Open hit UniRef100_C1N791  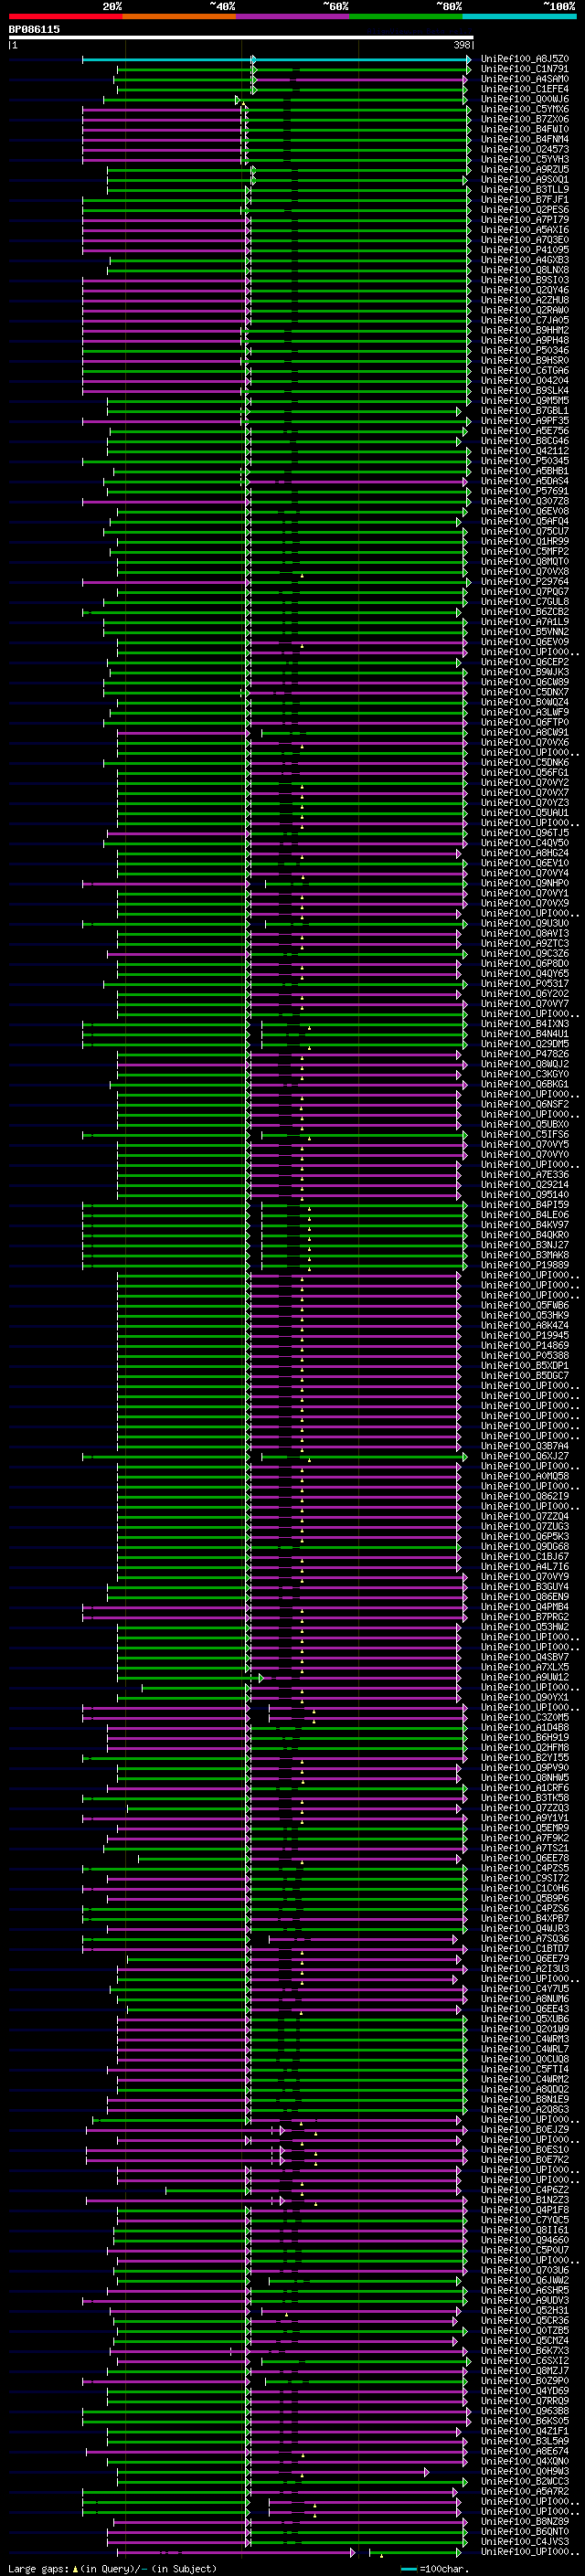525,69
